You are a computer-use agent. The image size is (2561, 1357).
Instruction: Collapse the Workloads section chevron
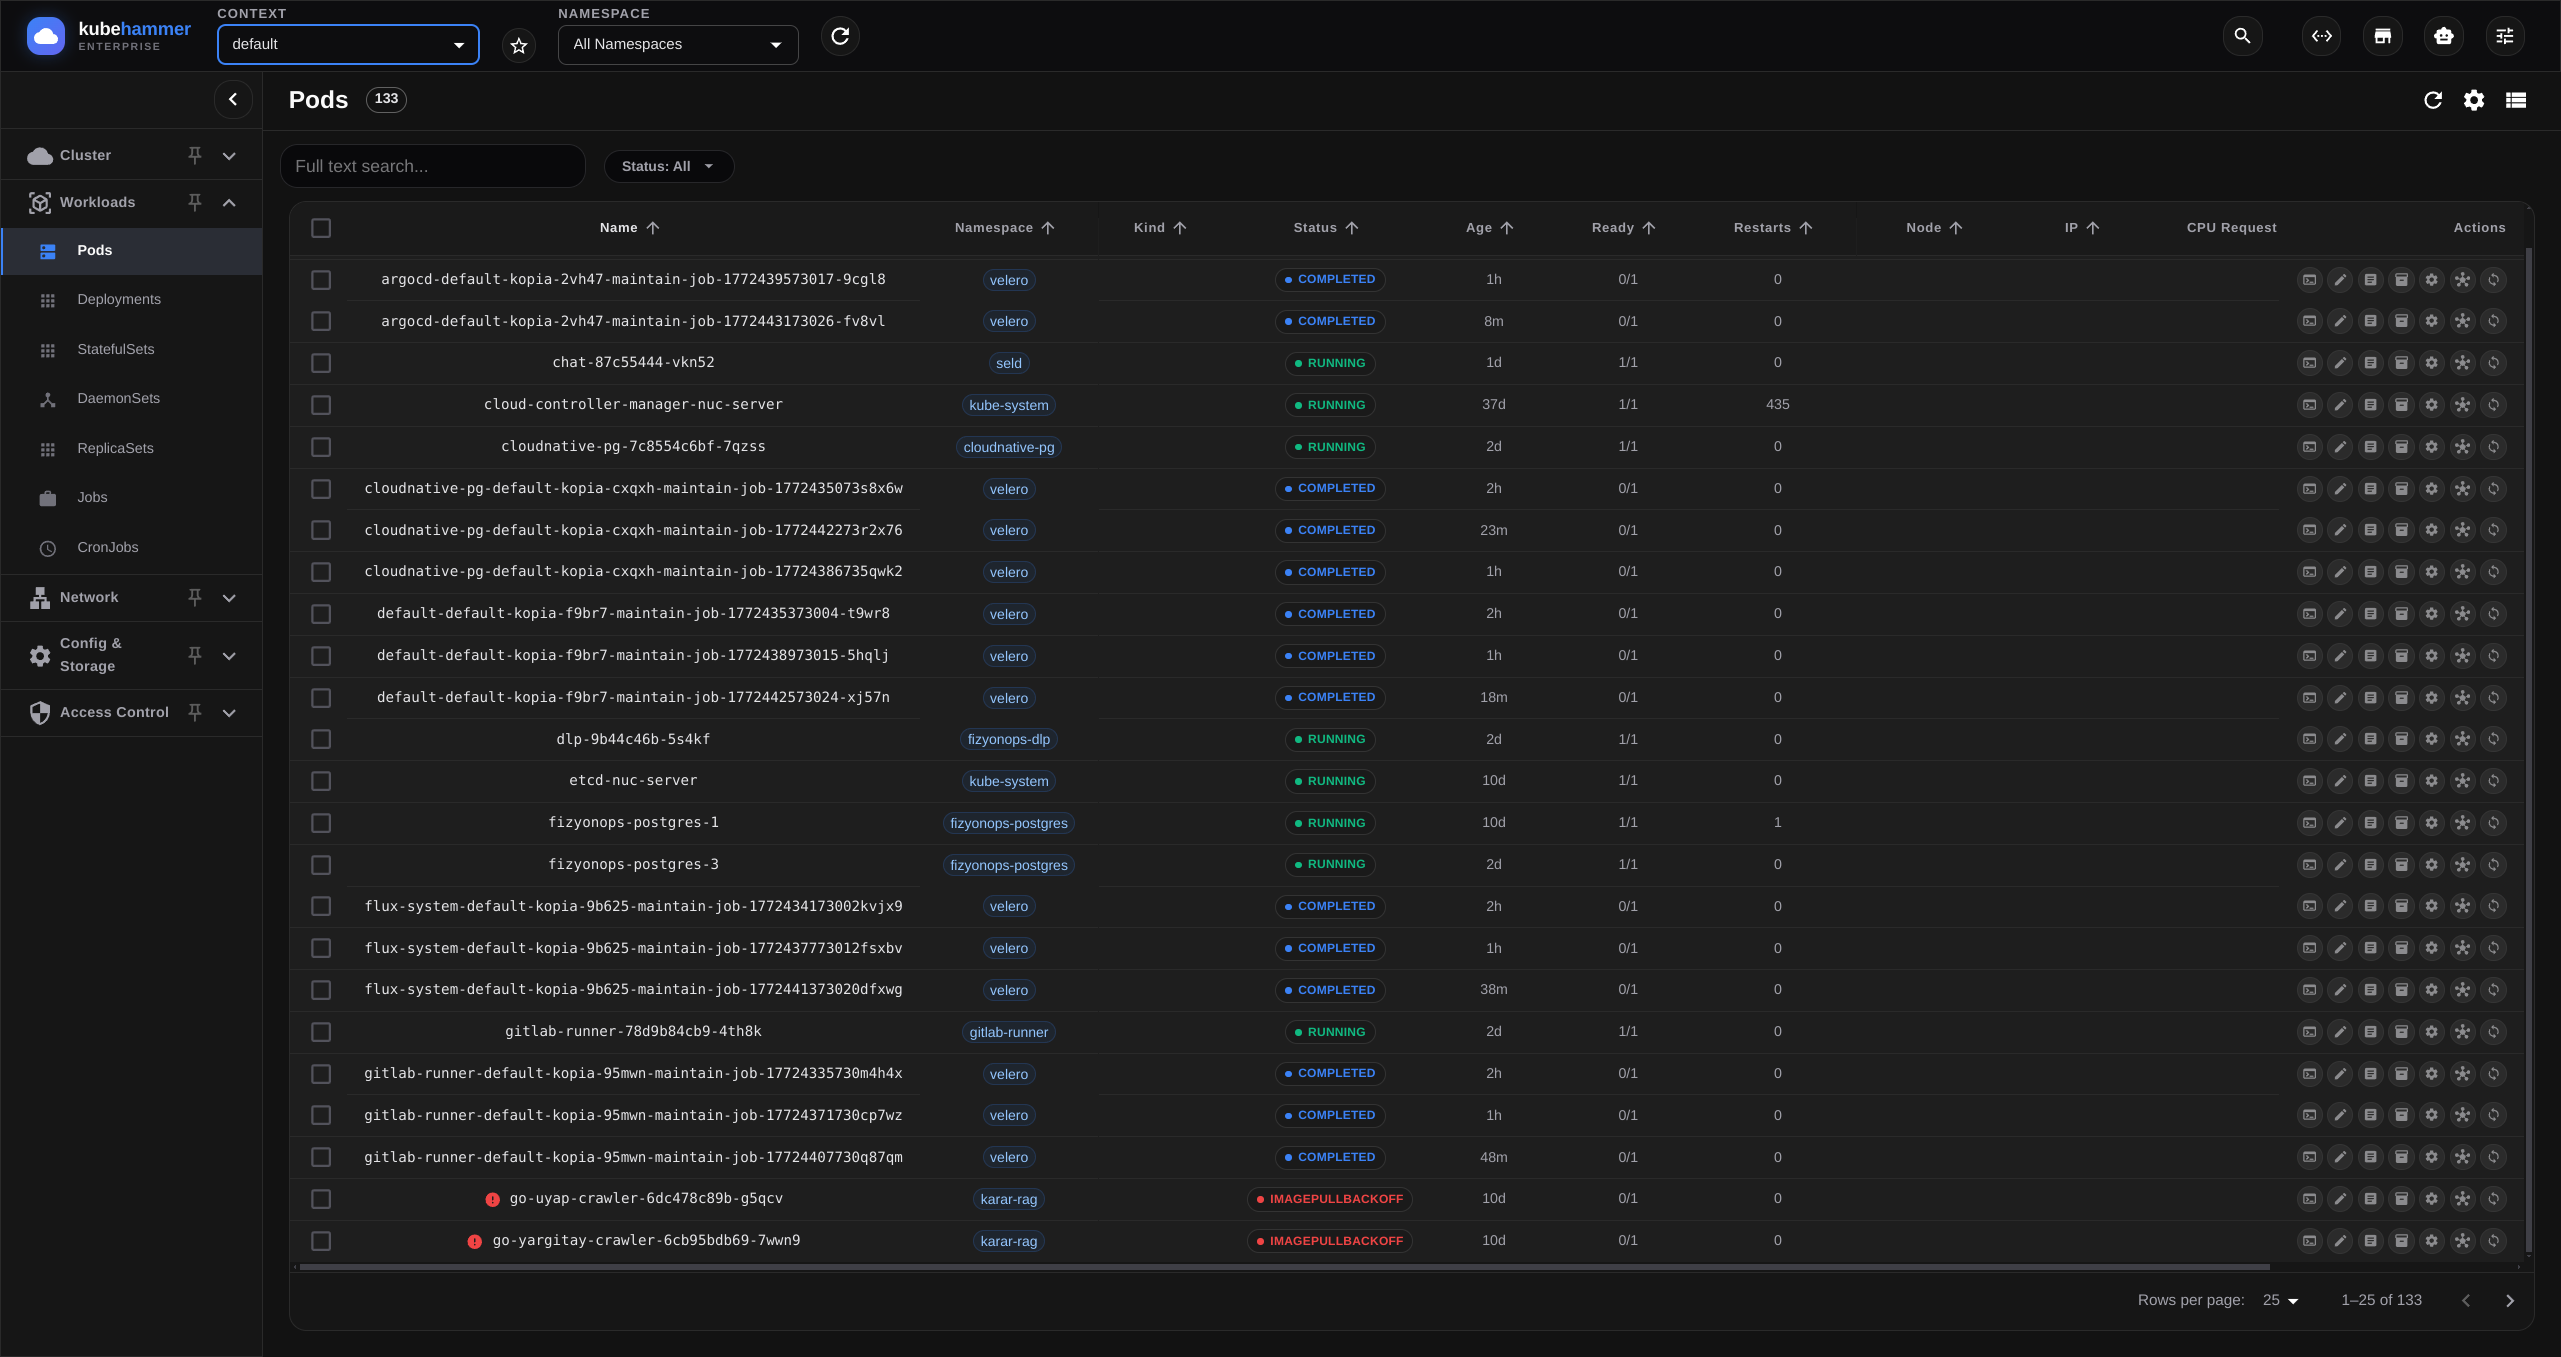pyautogui.click(x=229, y=202)
